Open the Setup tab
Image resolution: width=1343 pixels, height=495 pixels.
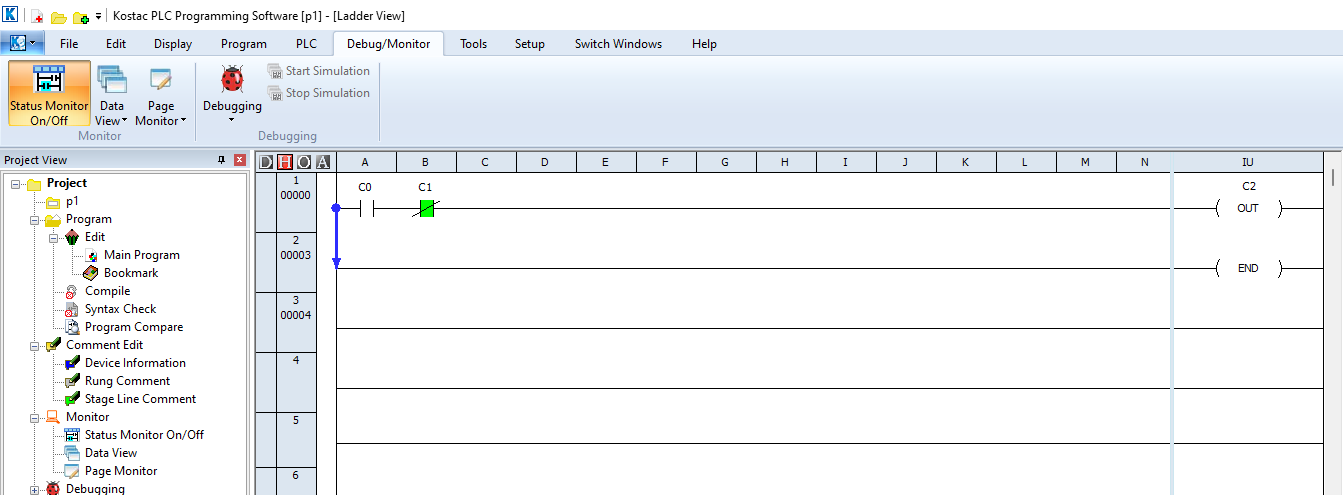coord(530,43)
